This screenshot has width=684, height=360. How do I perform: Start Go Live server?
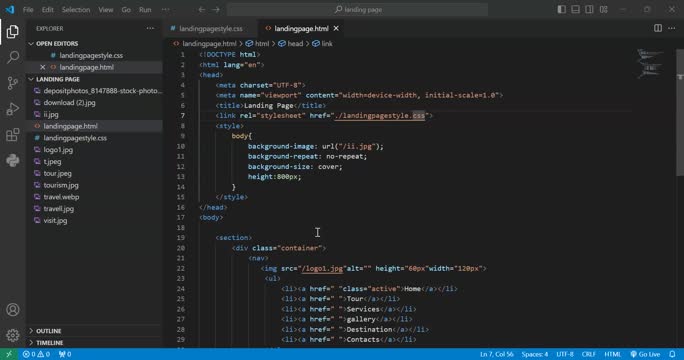tap(645, 354)
